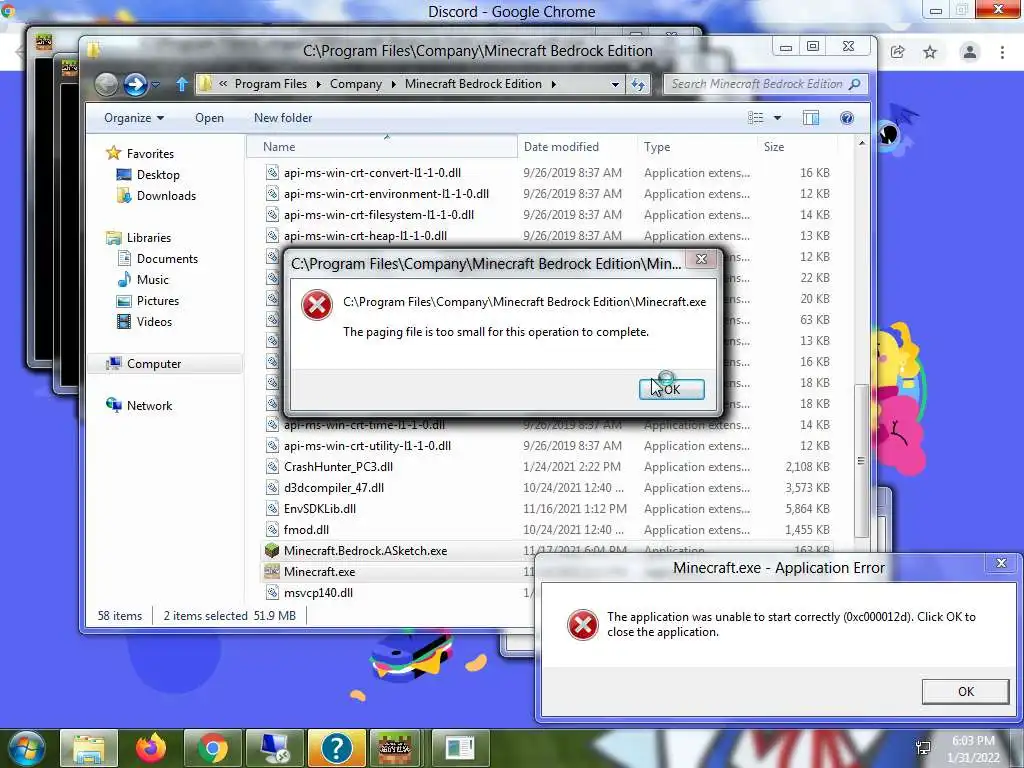Open Pictures library
Screen dimensions: 1024x768
[x=157, y=300]
